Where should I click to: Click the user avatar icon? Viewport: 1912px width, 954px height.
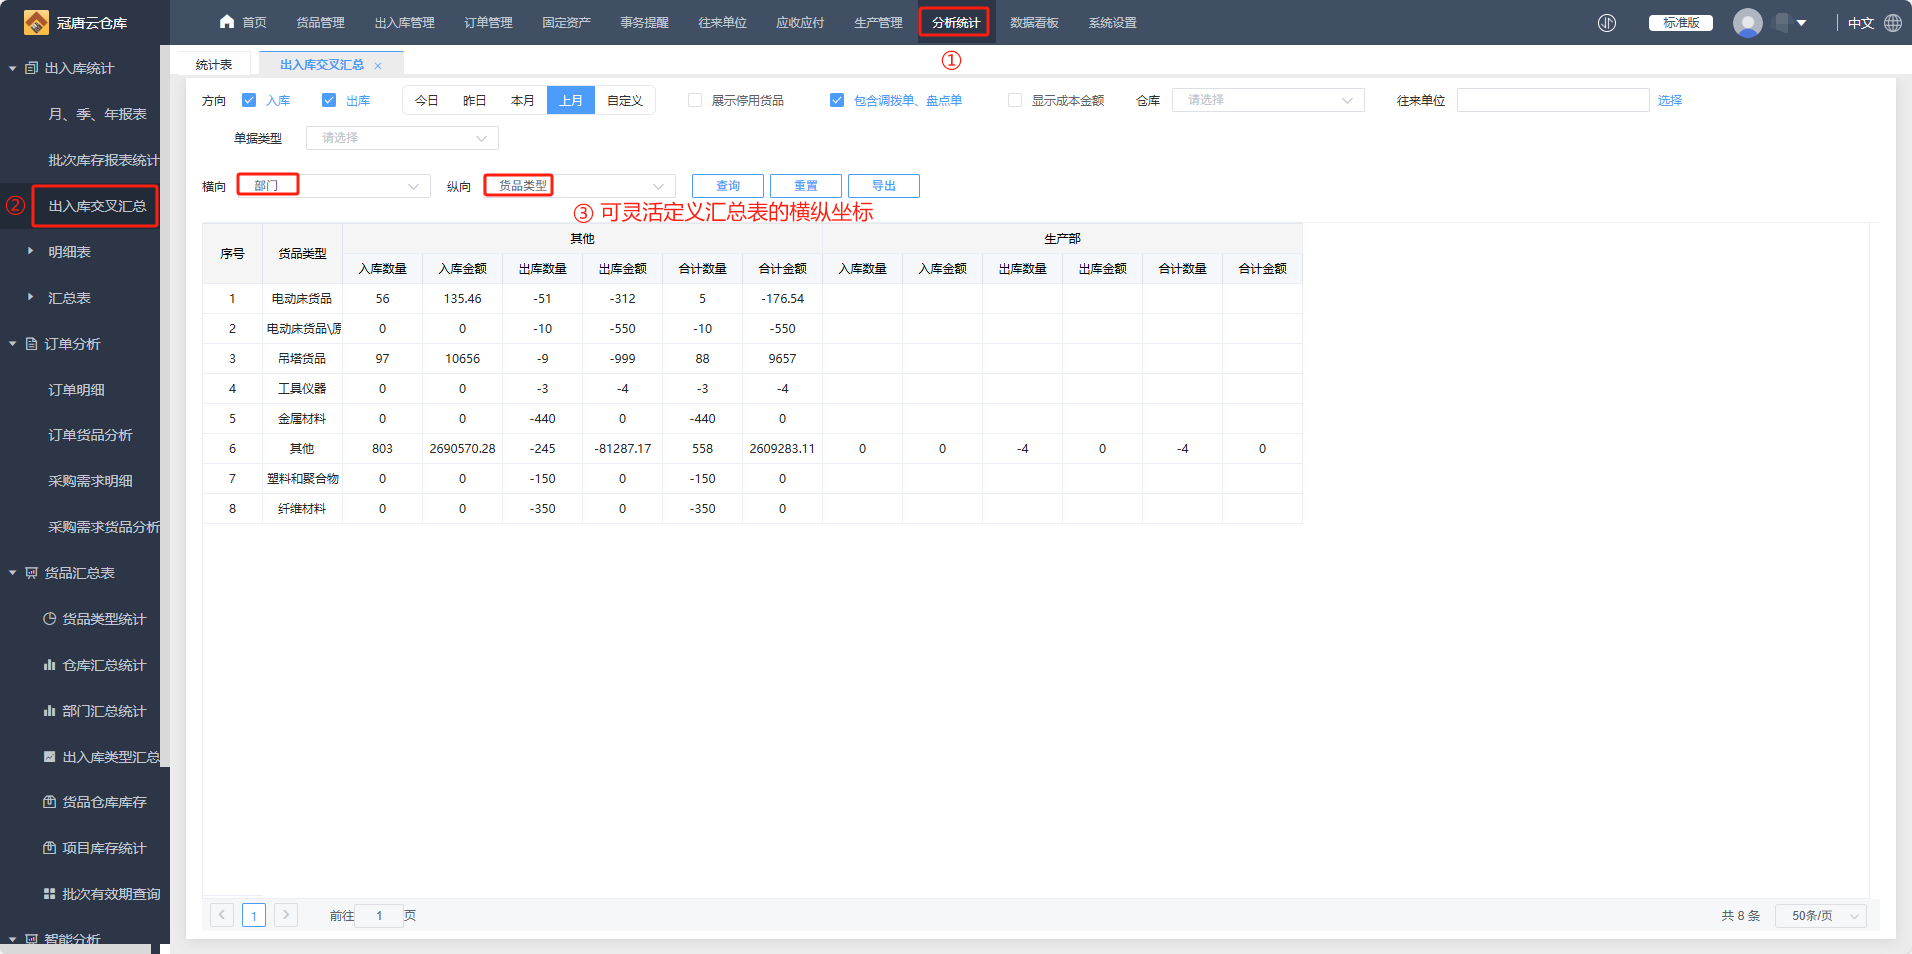1748,22
